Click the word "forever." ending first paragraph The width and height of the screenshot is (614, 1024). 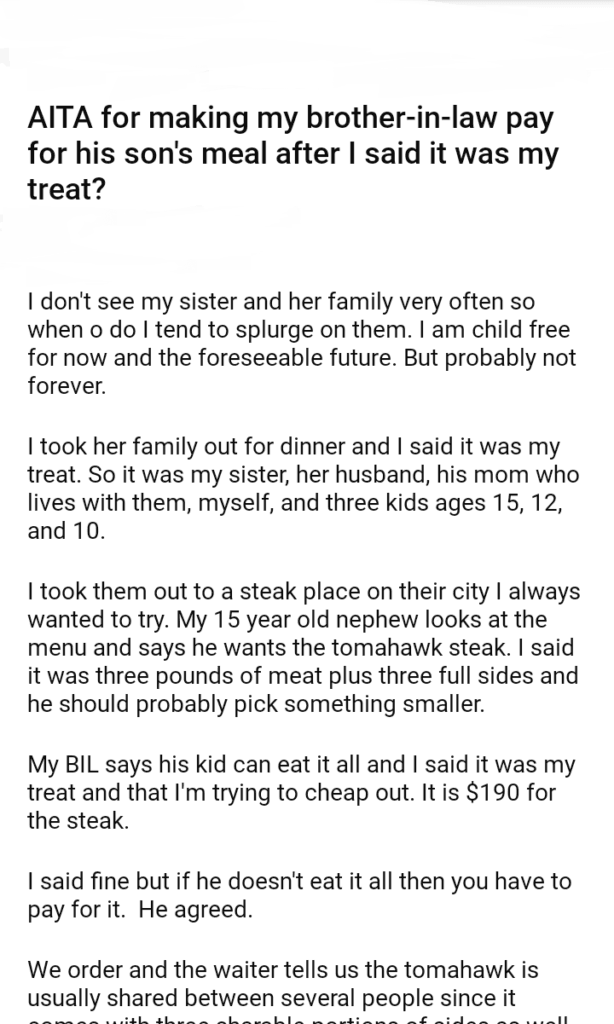click(66, 387)
